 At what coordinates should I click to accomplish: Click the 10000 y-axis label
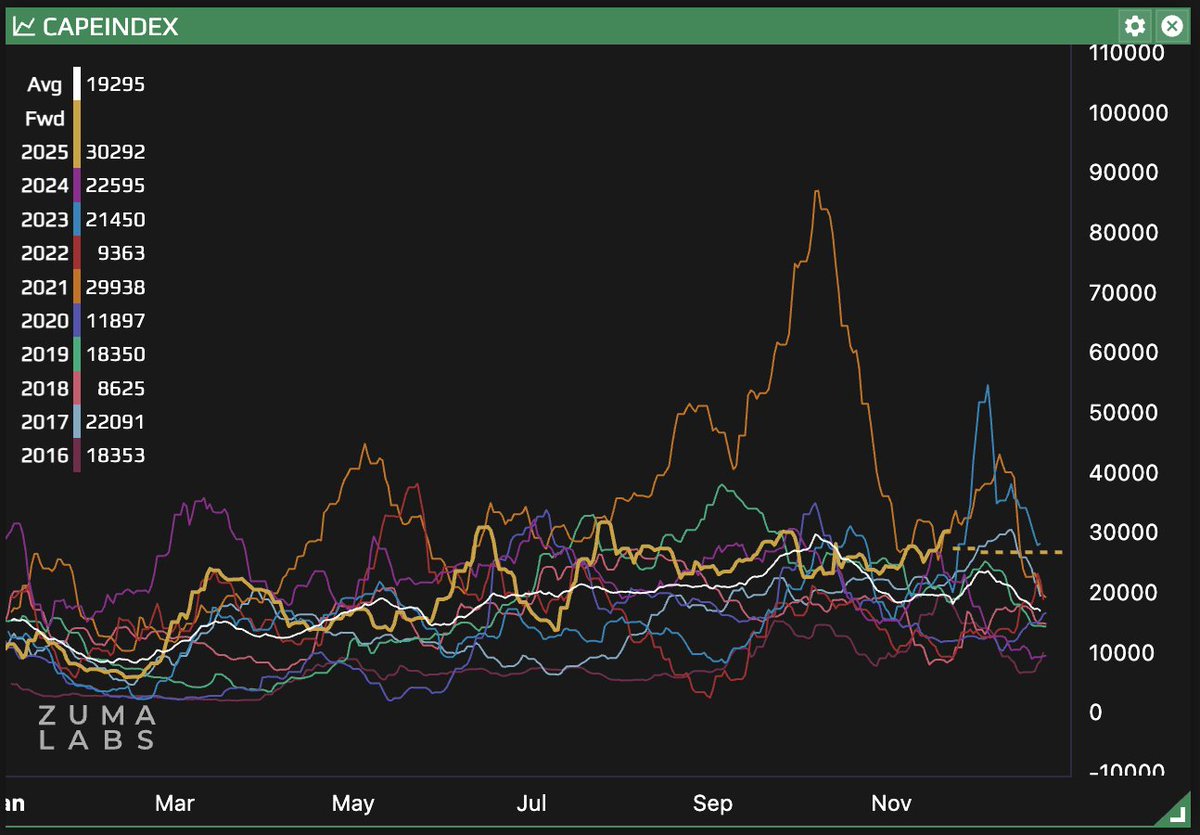1123,653
